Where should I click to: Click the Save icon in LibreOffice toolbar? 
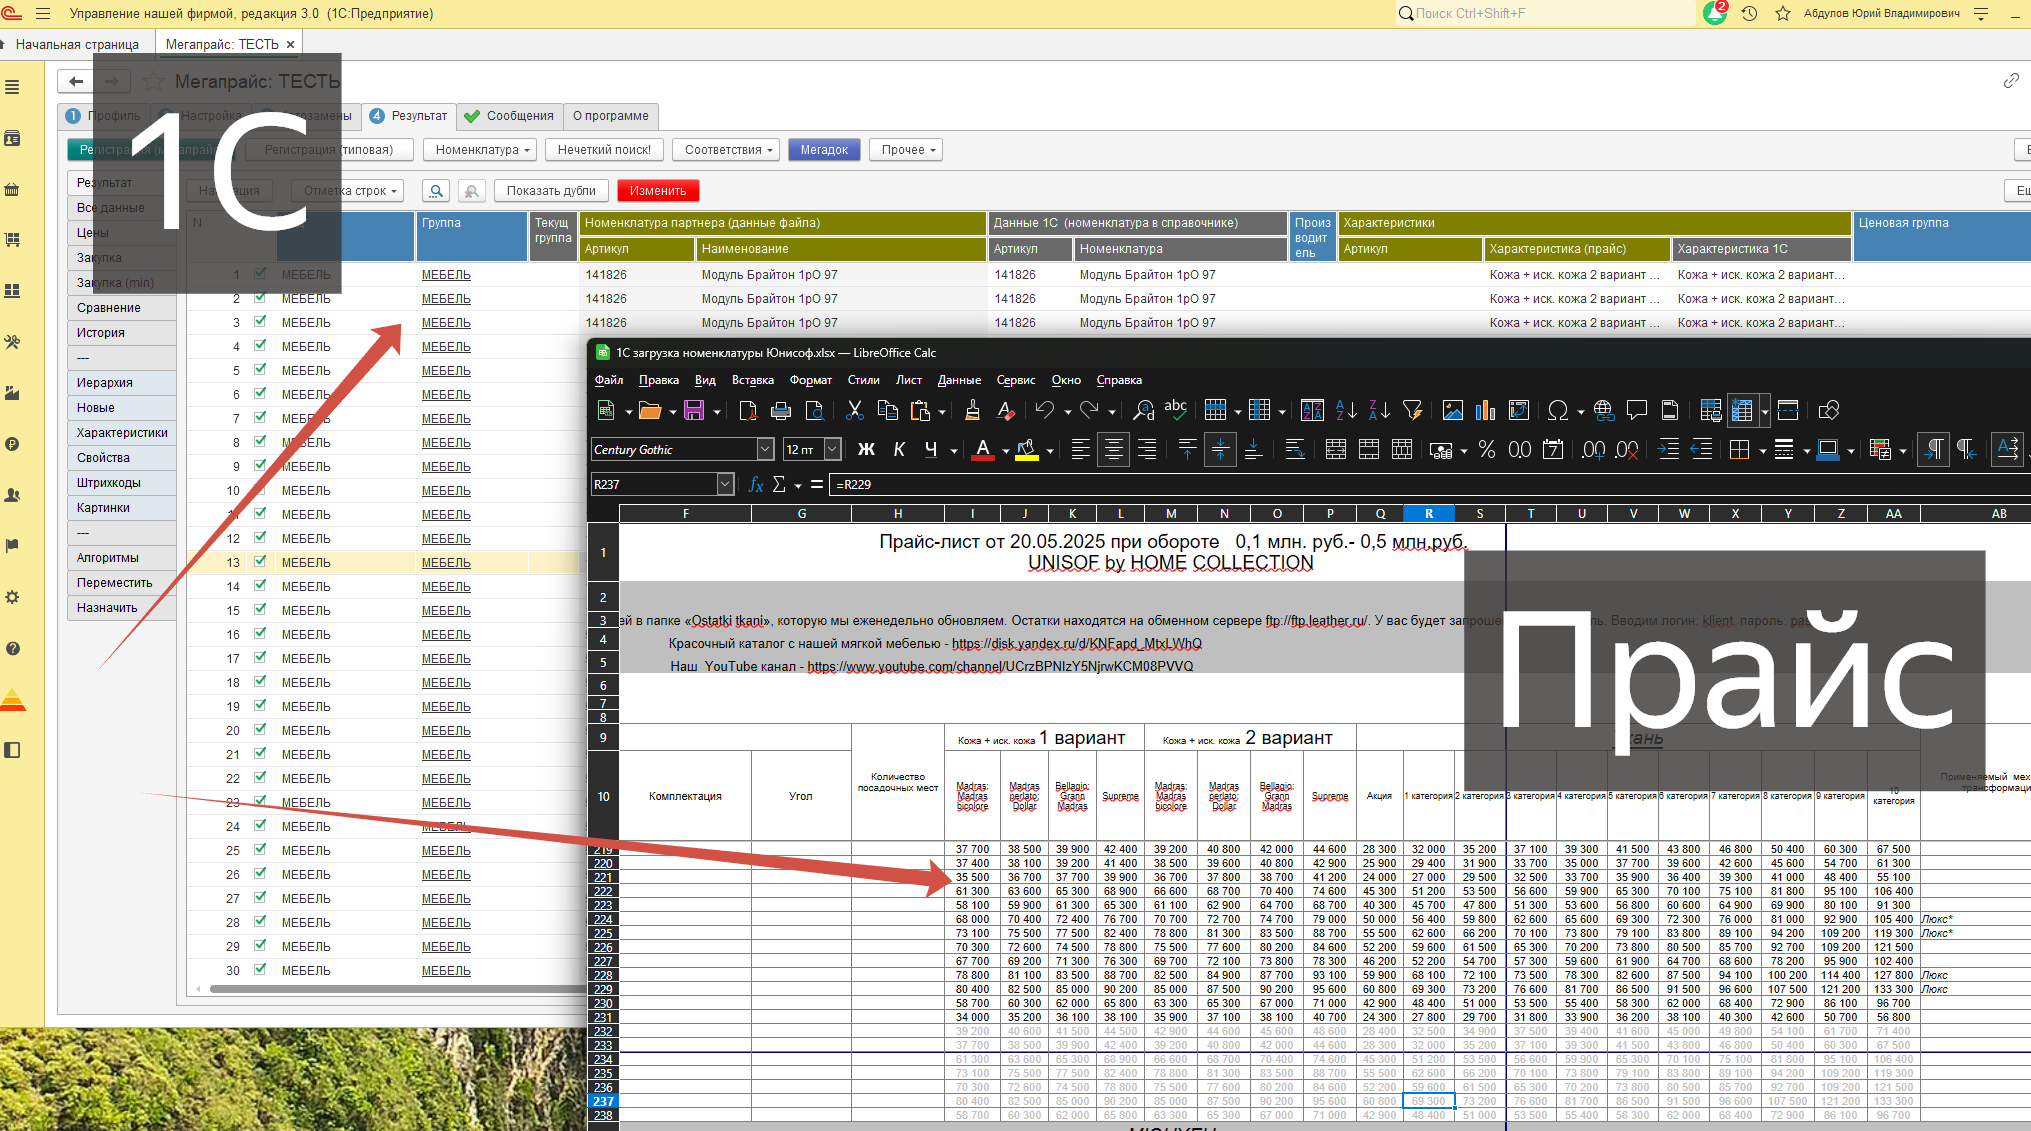click(693, 410)
